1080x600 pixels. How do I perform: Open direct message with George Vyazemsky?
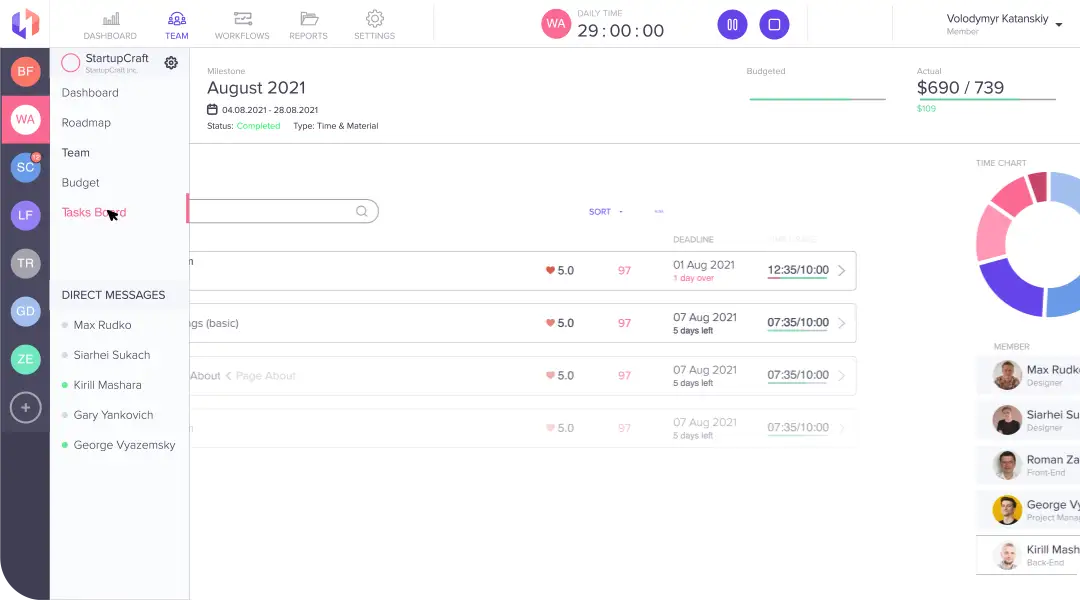(124, 445)
